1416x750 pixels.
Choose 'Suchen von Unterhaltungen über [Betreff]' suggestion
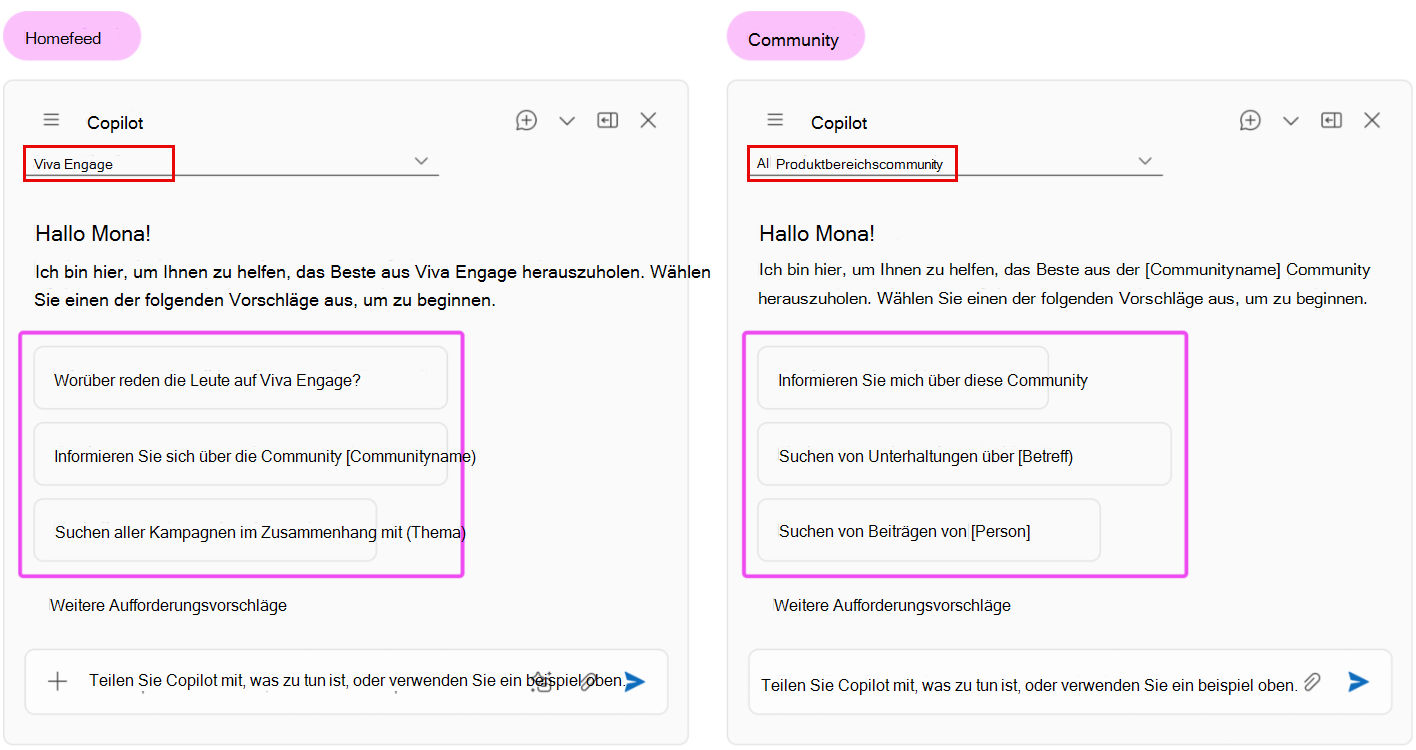(x=964, y=454)
